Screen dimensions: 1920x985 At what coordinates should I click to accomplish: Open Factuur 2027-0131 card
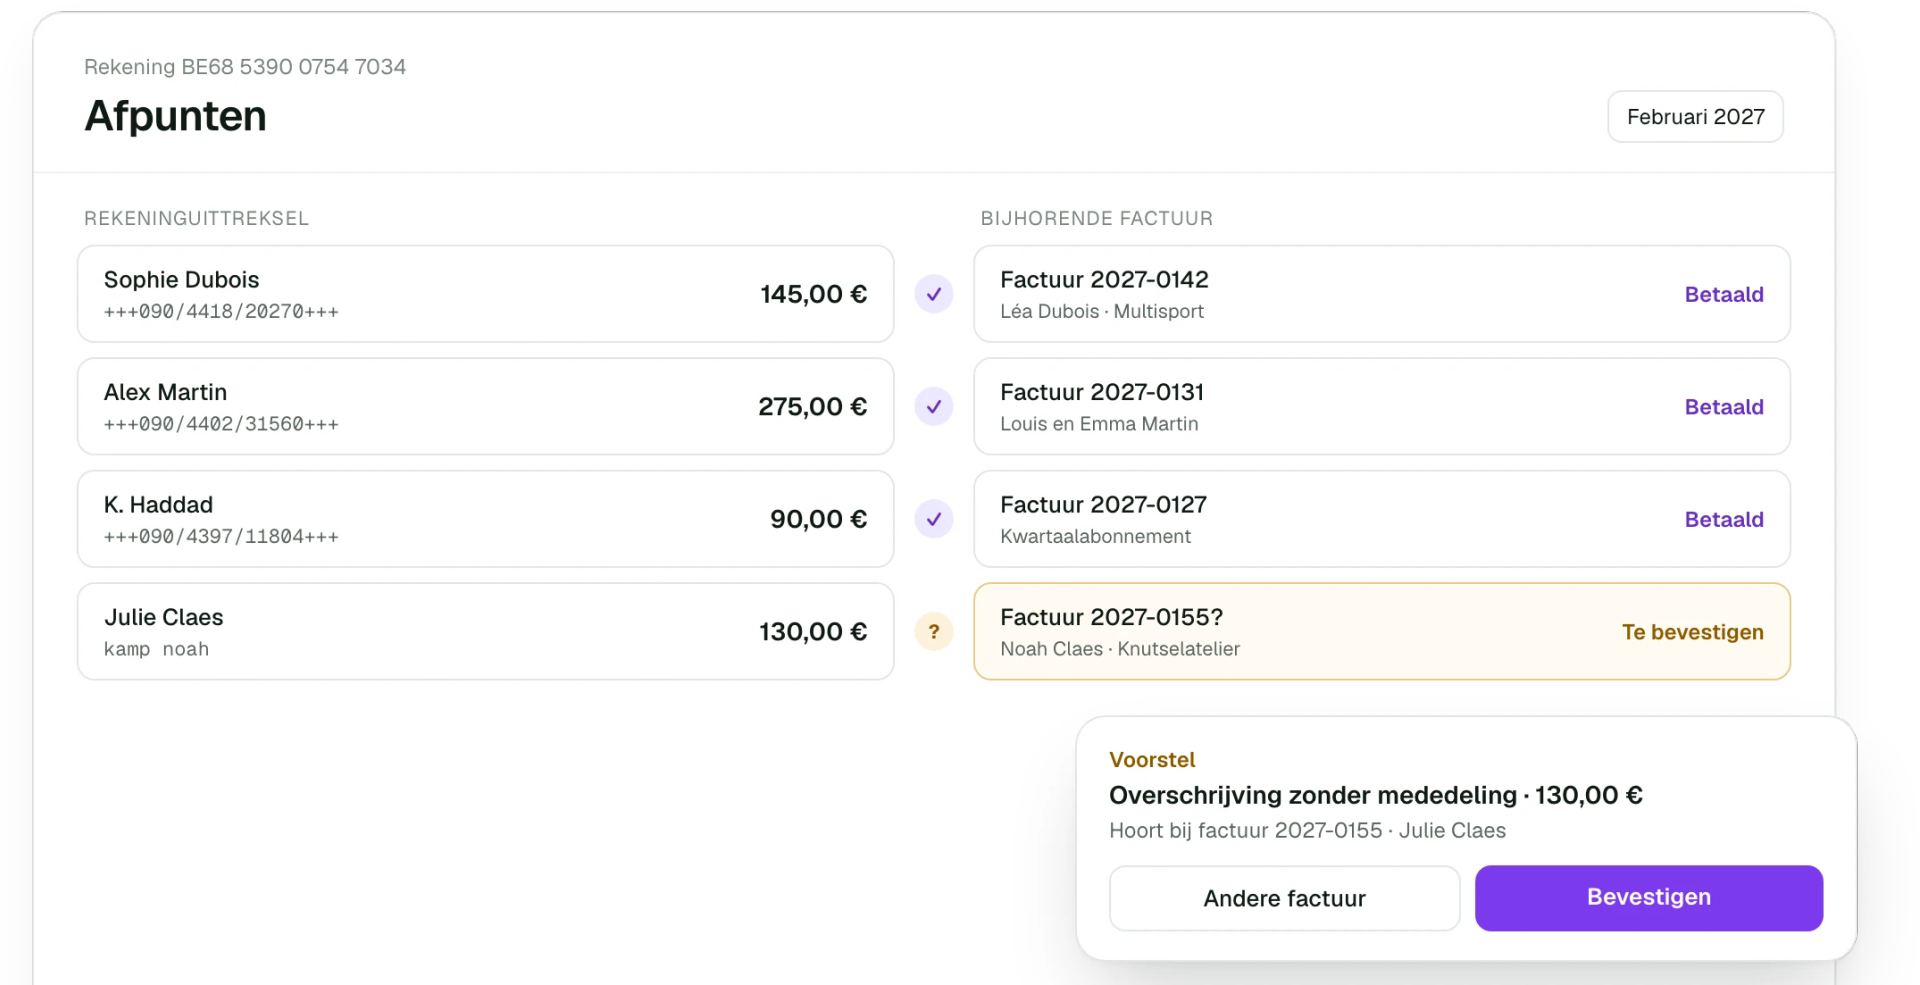pyautogui.click(x=1381, y=407)
